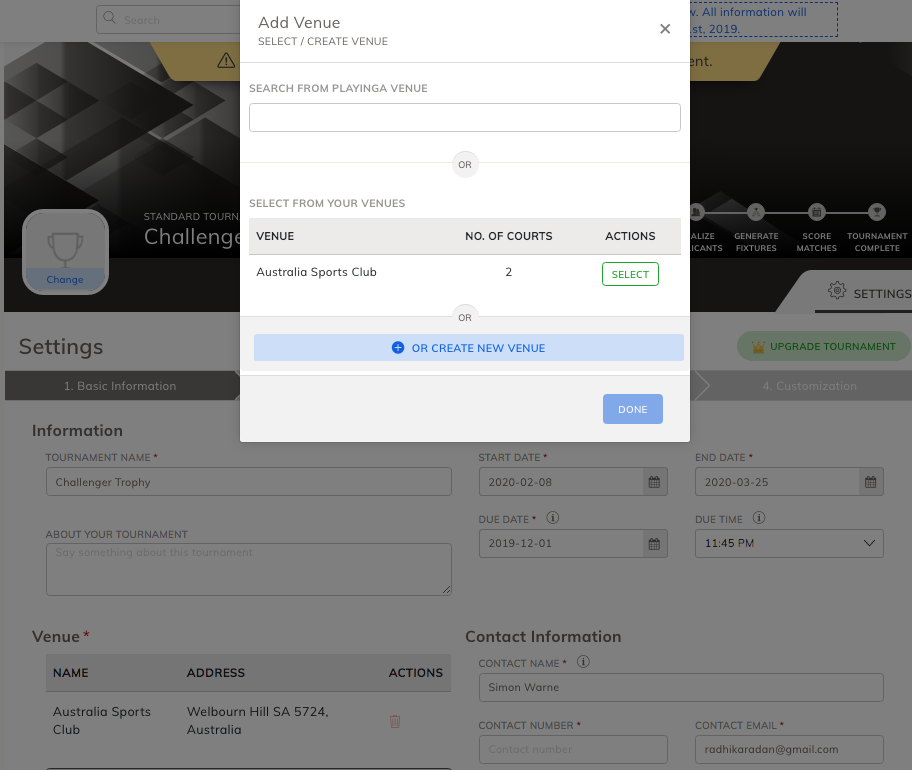Screen dimensions: 912x770
Task: Click the crown icon on Upgrade Tournament
Action: click(x=758, y=347)
